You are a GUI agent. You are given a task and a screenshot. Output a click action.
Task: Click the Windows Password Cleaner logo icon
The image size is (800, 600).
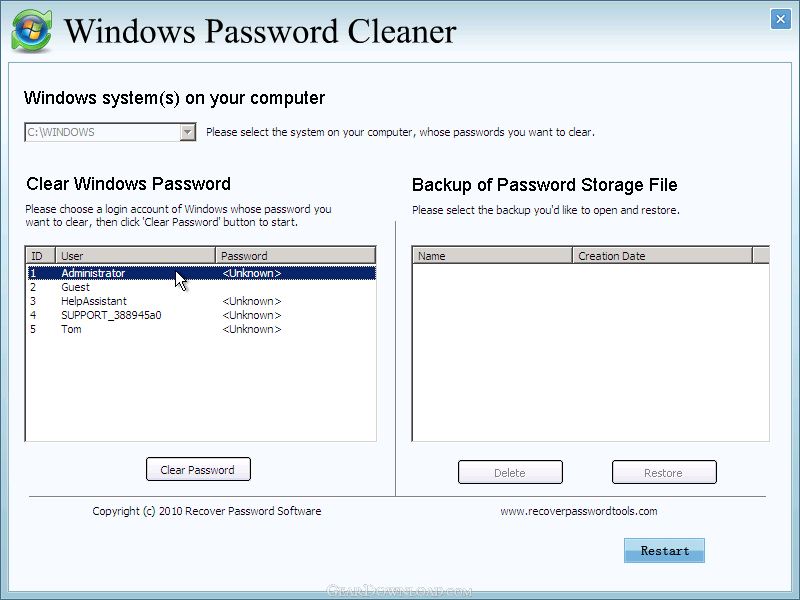coord(32,31)
